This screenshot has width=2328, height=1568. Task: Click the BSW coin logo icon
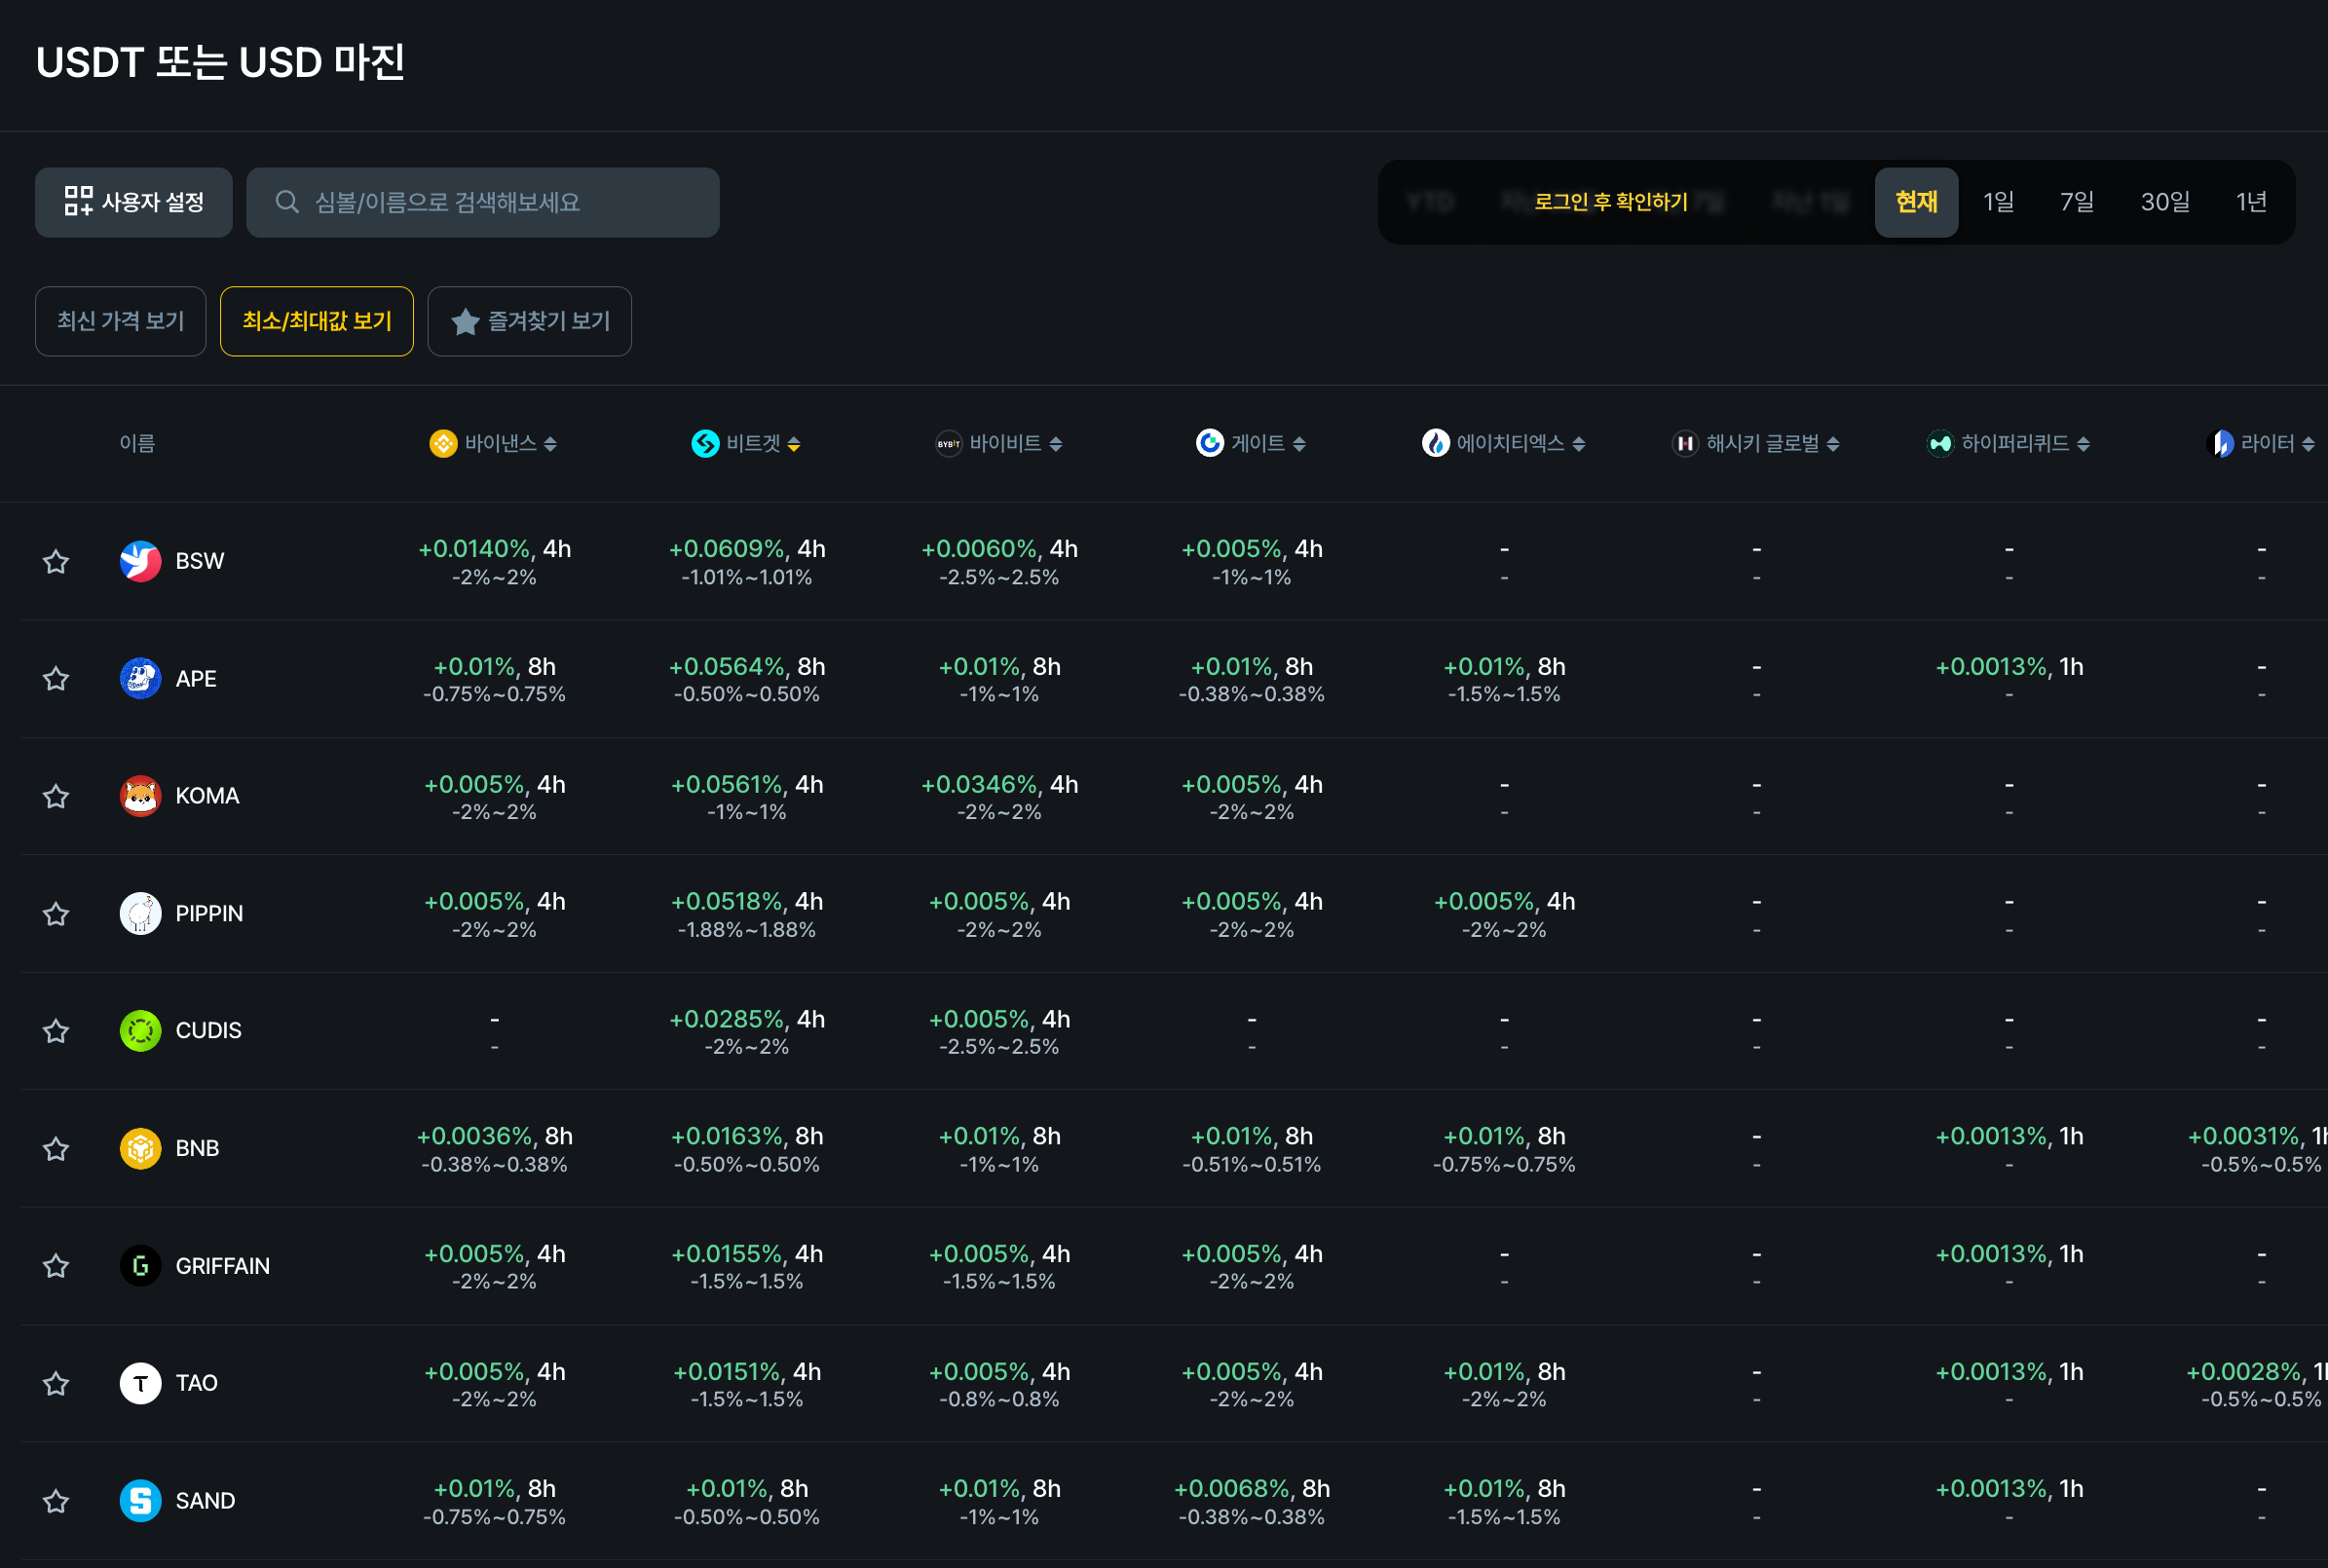[x=140, y=561]
